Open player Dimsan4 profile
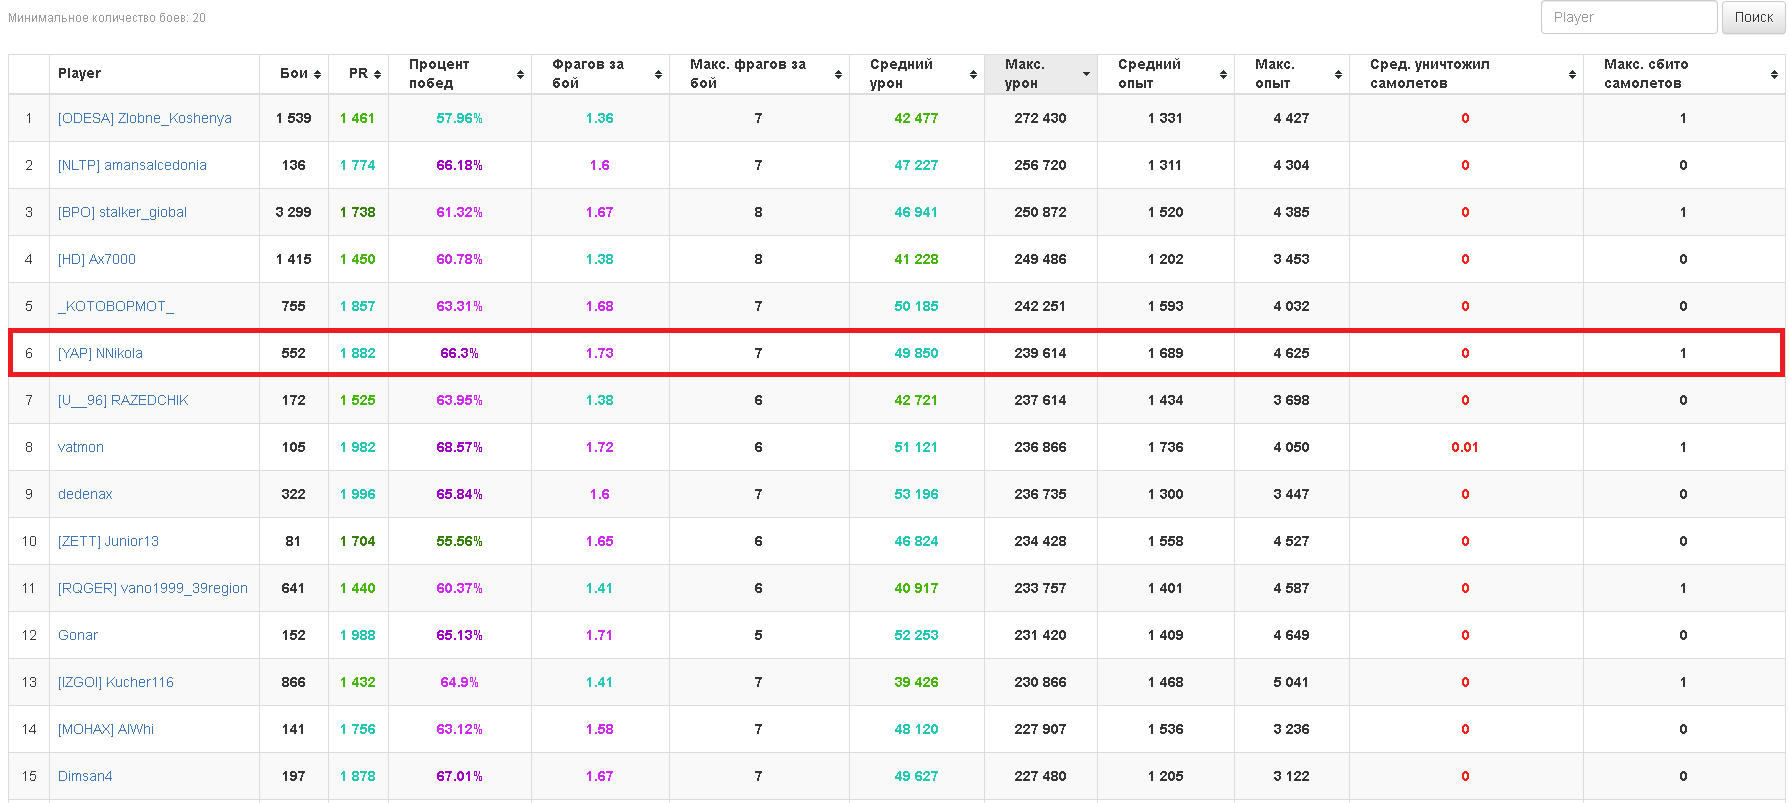Image resolution: width=1789 pixels, height=803 pixels. [x=85, y=776]
